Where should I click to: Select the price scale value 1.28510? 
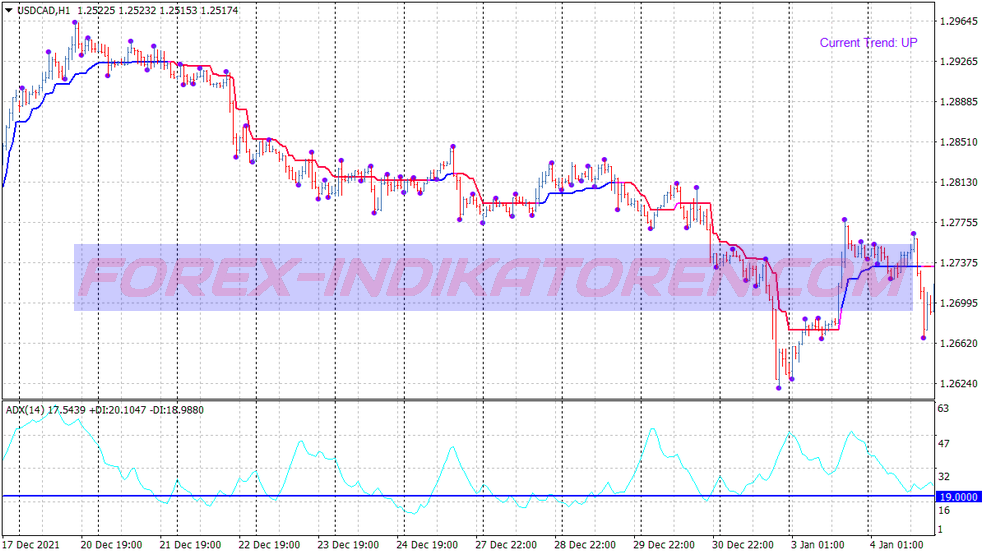959,142
